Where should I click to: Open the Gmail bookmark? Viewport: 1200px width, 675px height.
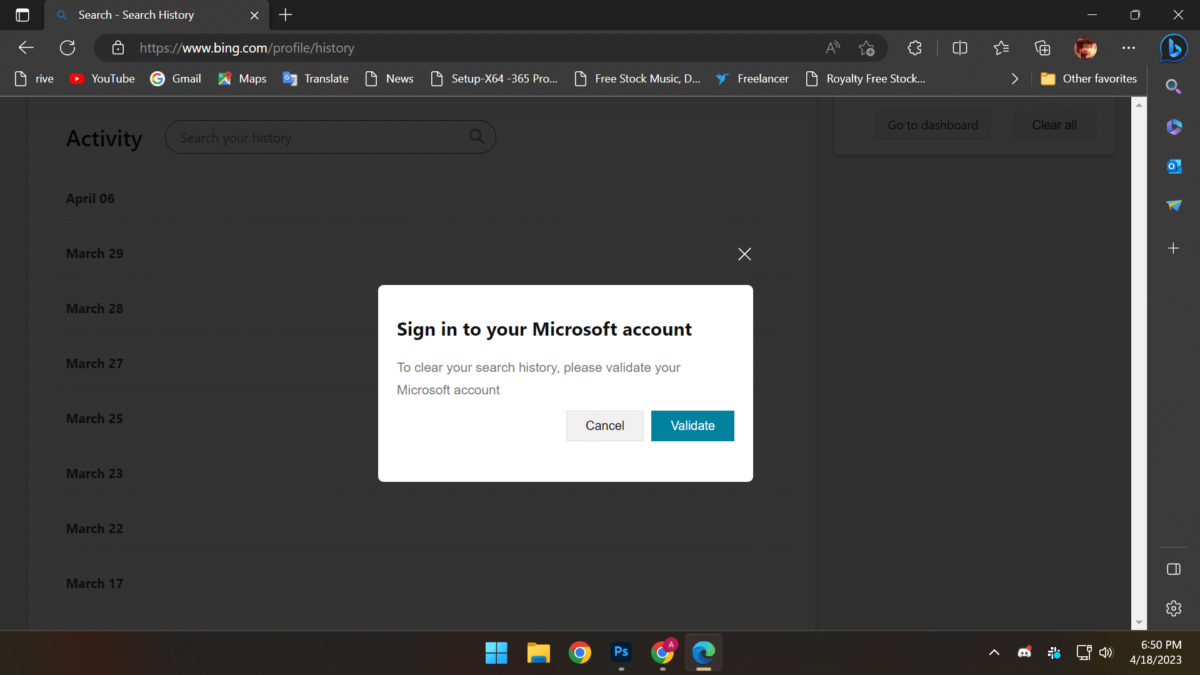[175, 78]
